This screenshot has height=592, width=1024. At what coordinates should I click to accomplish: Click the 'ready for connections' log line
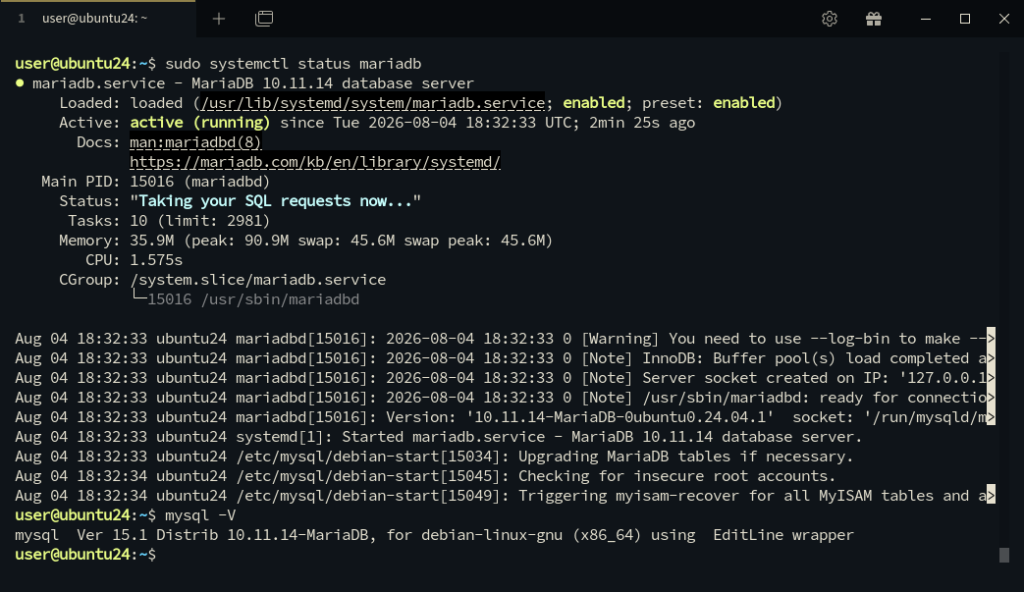click(504, 397)
